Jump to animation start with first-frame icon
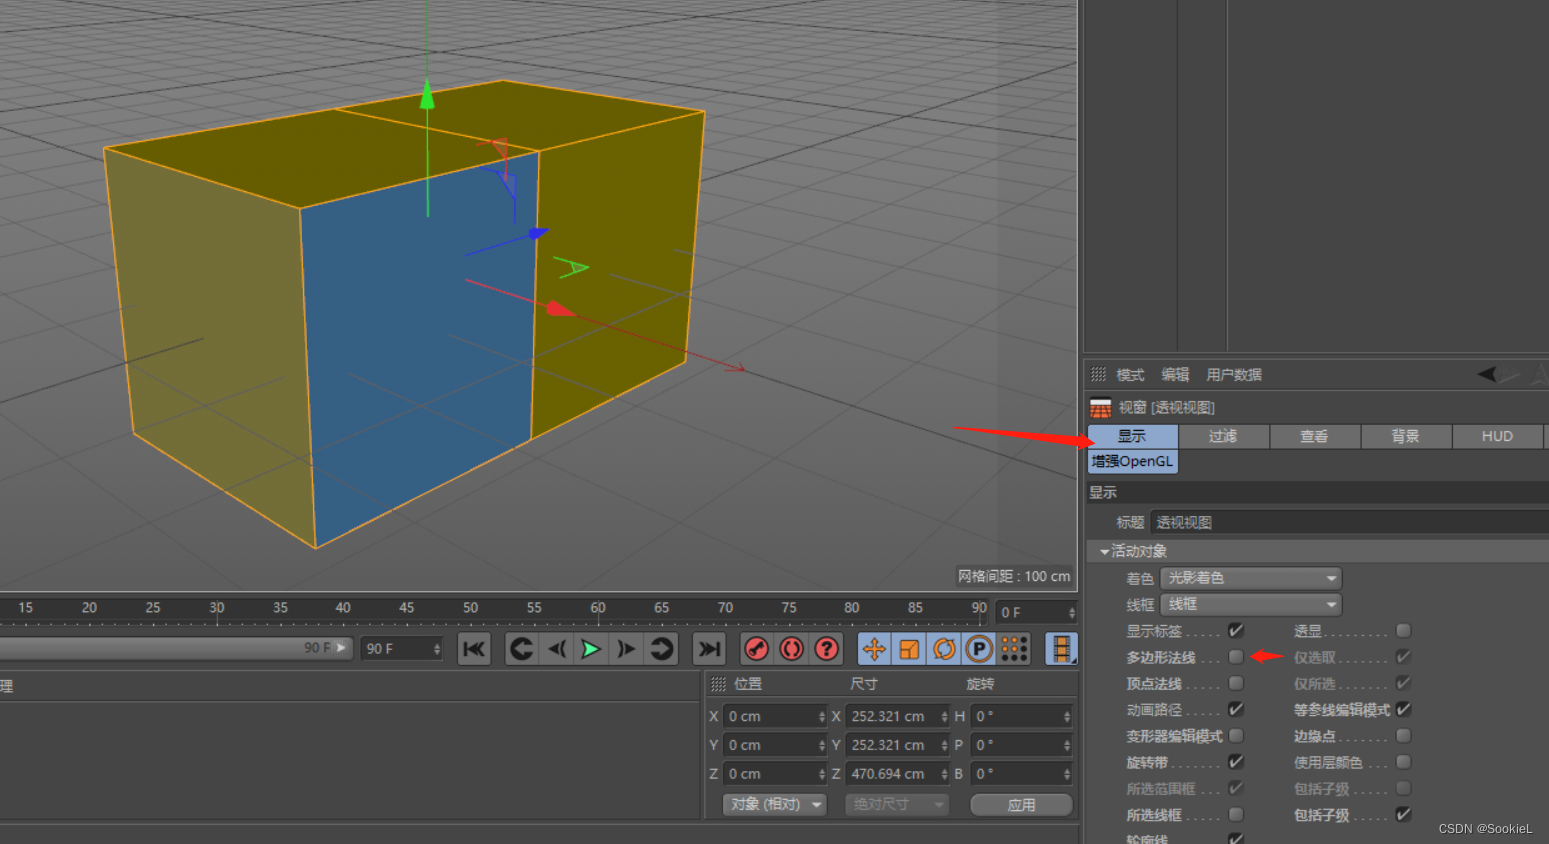This screenshot has width=1549, height=844. [473, 649]
